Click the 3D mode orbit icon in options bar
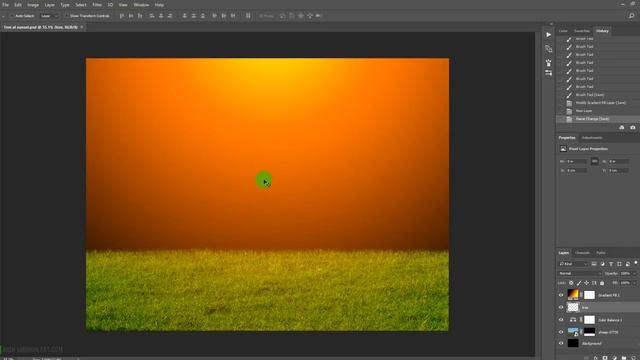Screen dimensions: 640x360 (x=282, y=16)
